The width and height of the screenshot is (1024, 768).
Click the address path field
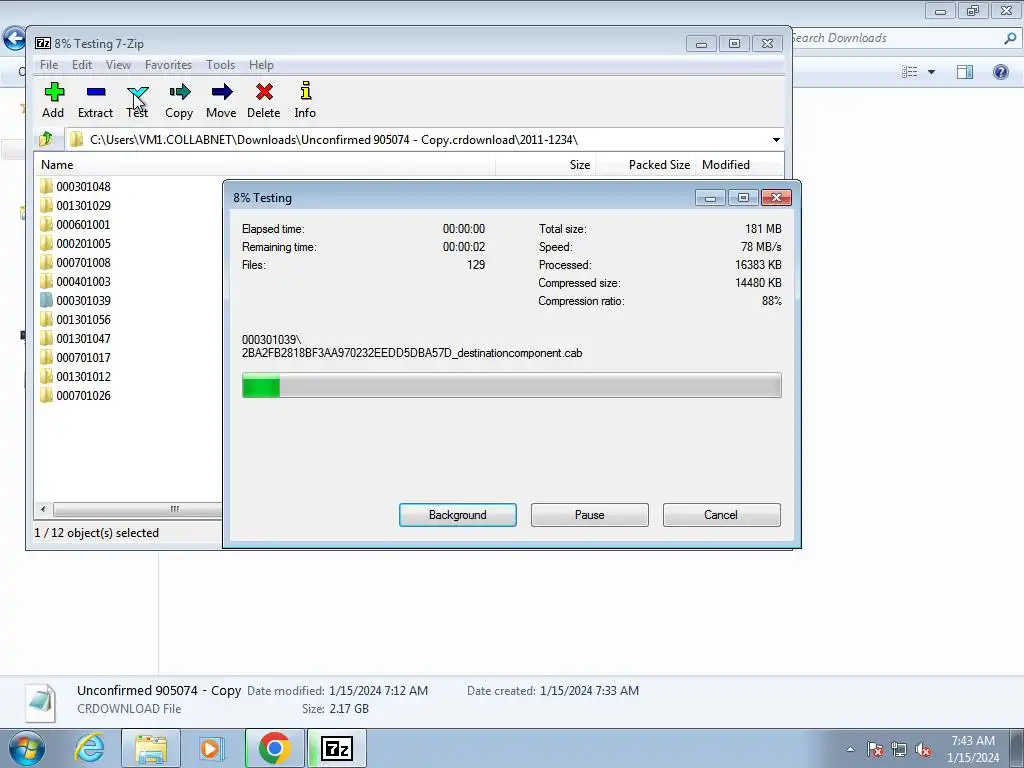click(418, 140)
